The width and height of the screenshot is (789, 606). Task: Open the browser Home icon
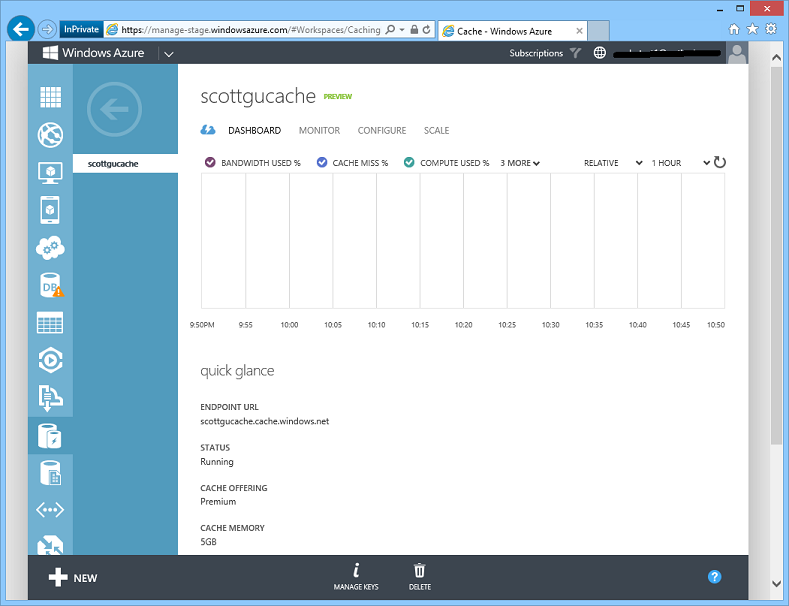coord(734,29)
